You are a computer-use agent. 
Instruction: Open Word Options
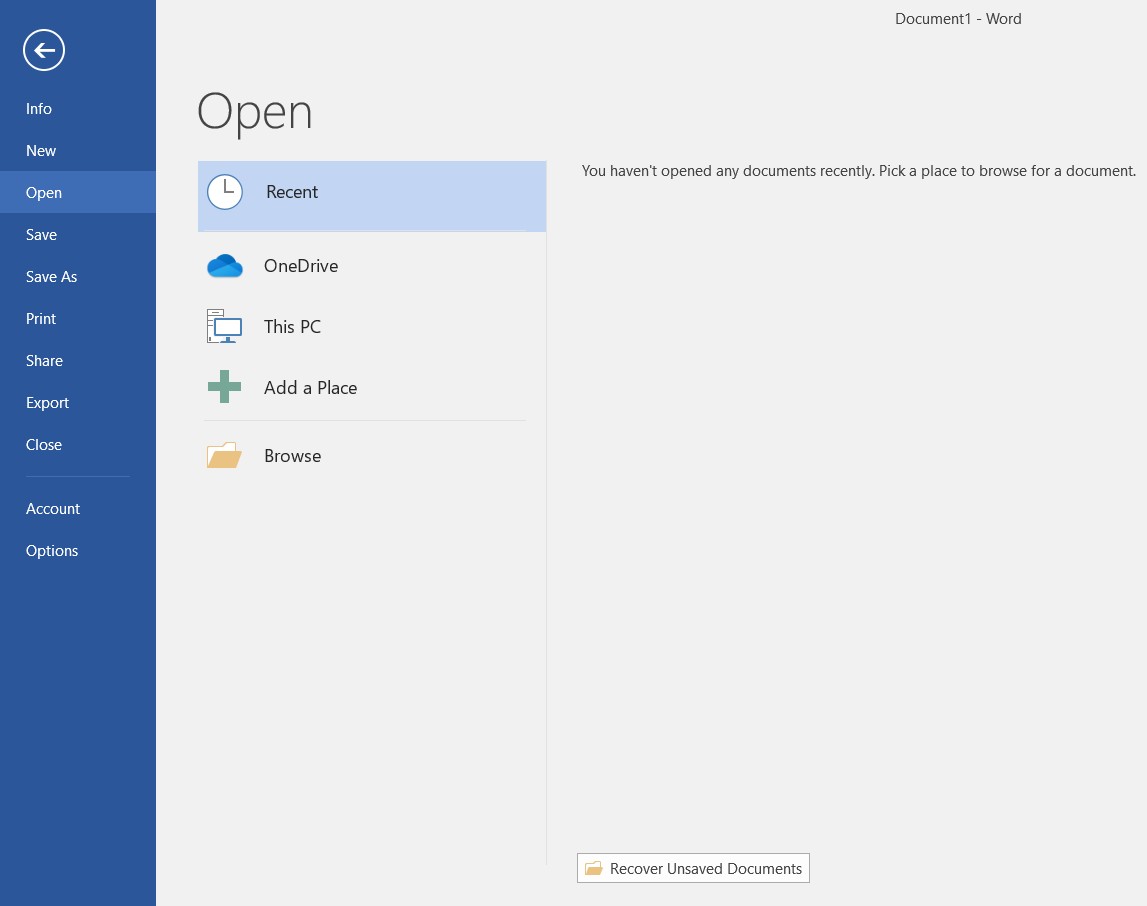pyautogui.click(x=52, y=550)
